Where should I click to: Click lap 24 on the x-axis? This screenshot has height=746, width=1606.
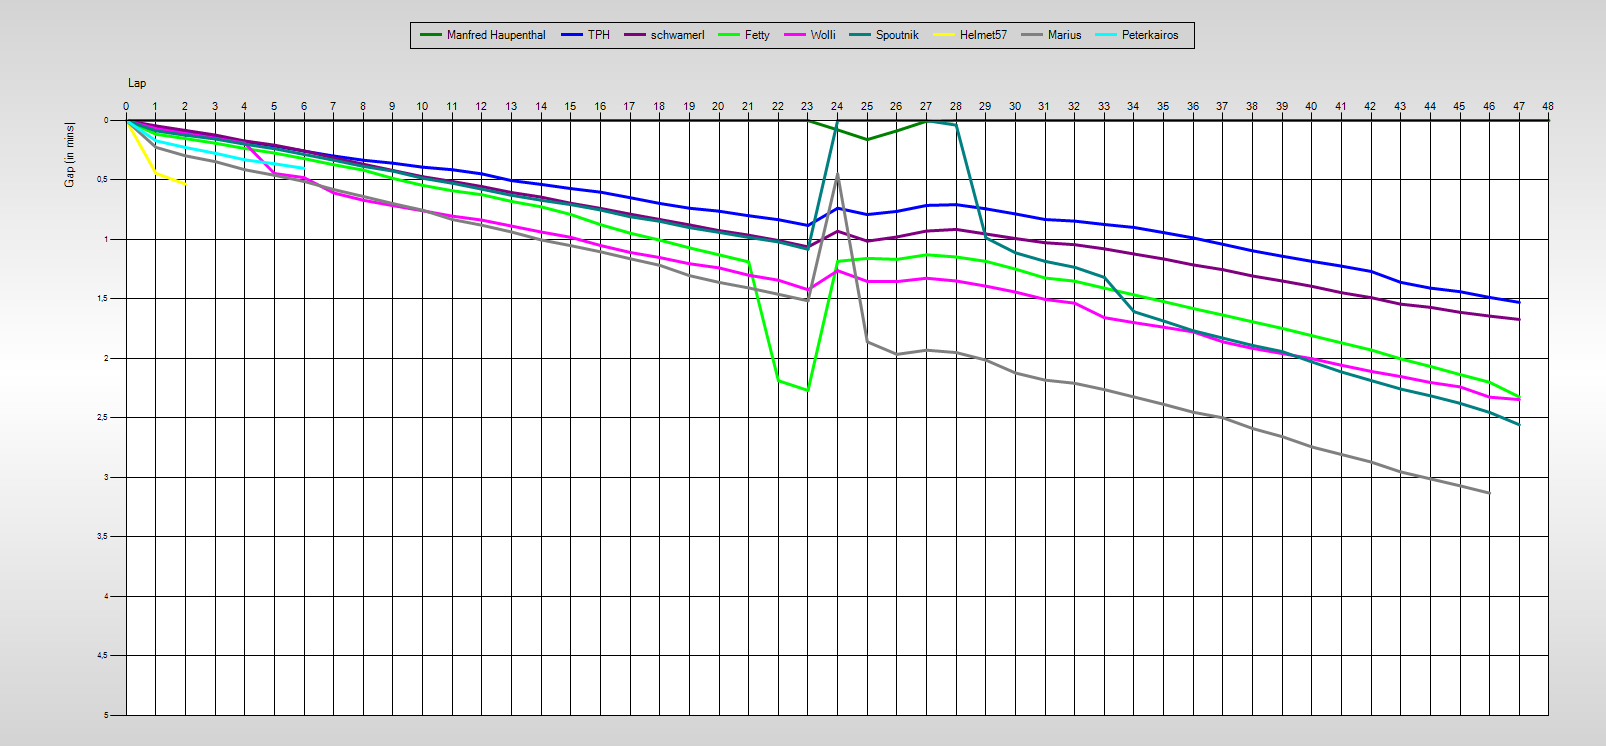tap(837, 106)
